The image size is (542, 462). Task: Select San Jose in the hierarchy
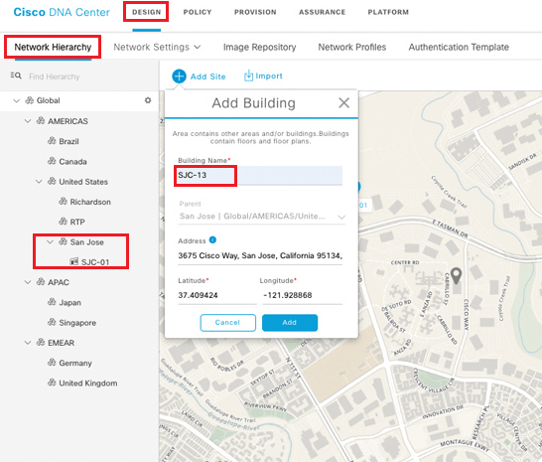pyautogui.click(x=87, y=242)
